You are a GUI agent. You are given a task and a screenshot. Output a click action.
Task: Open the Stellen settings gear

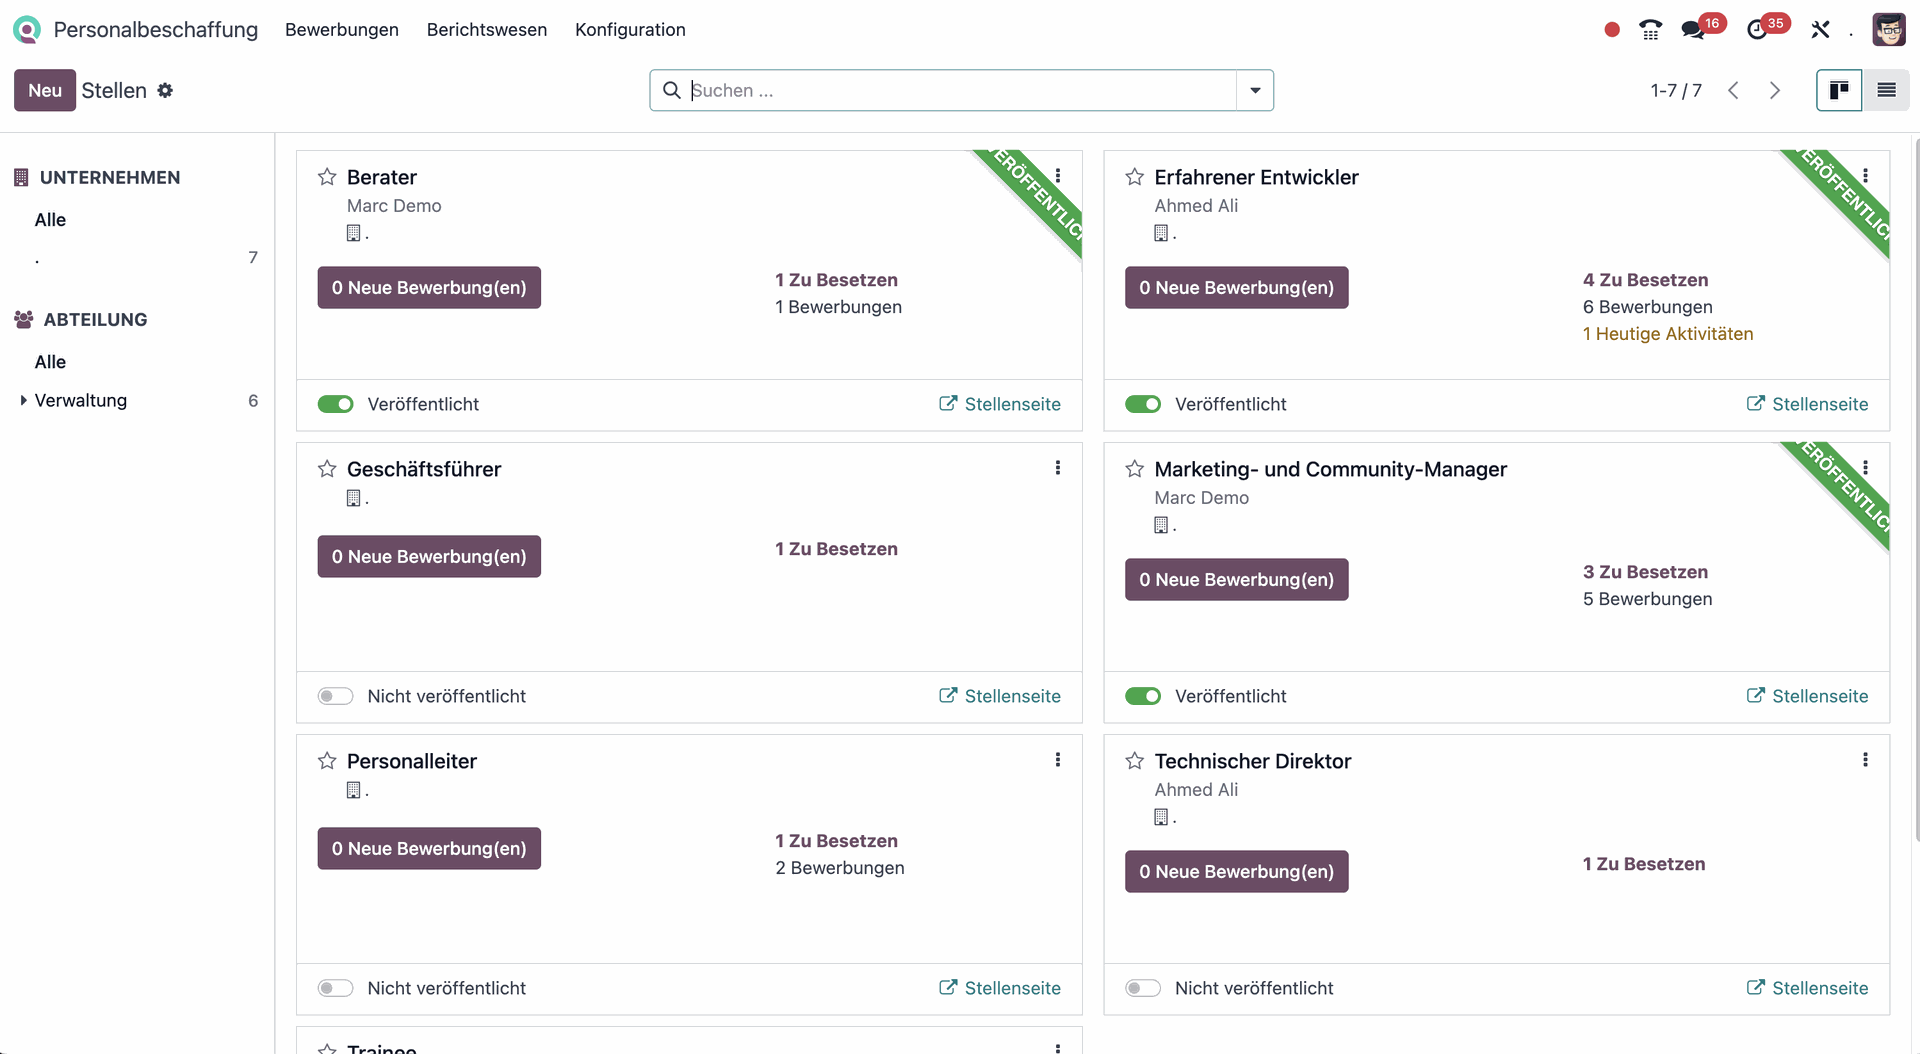tap(165, 90)
